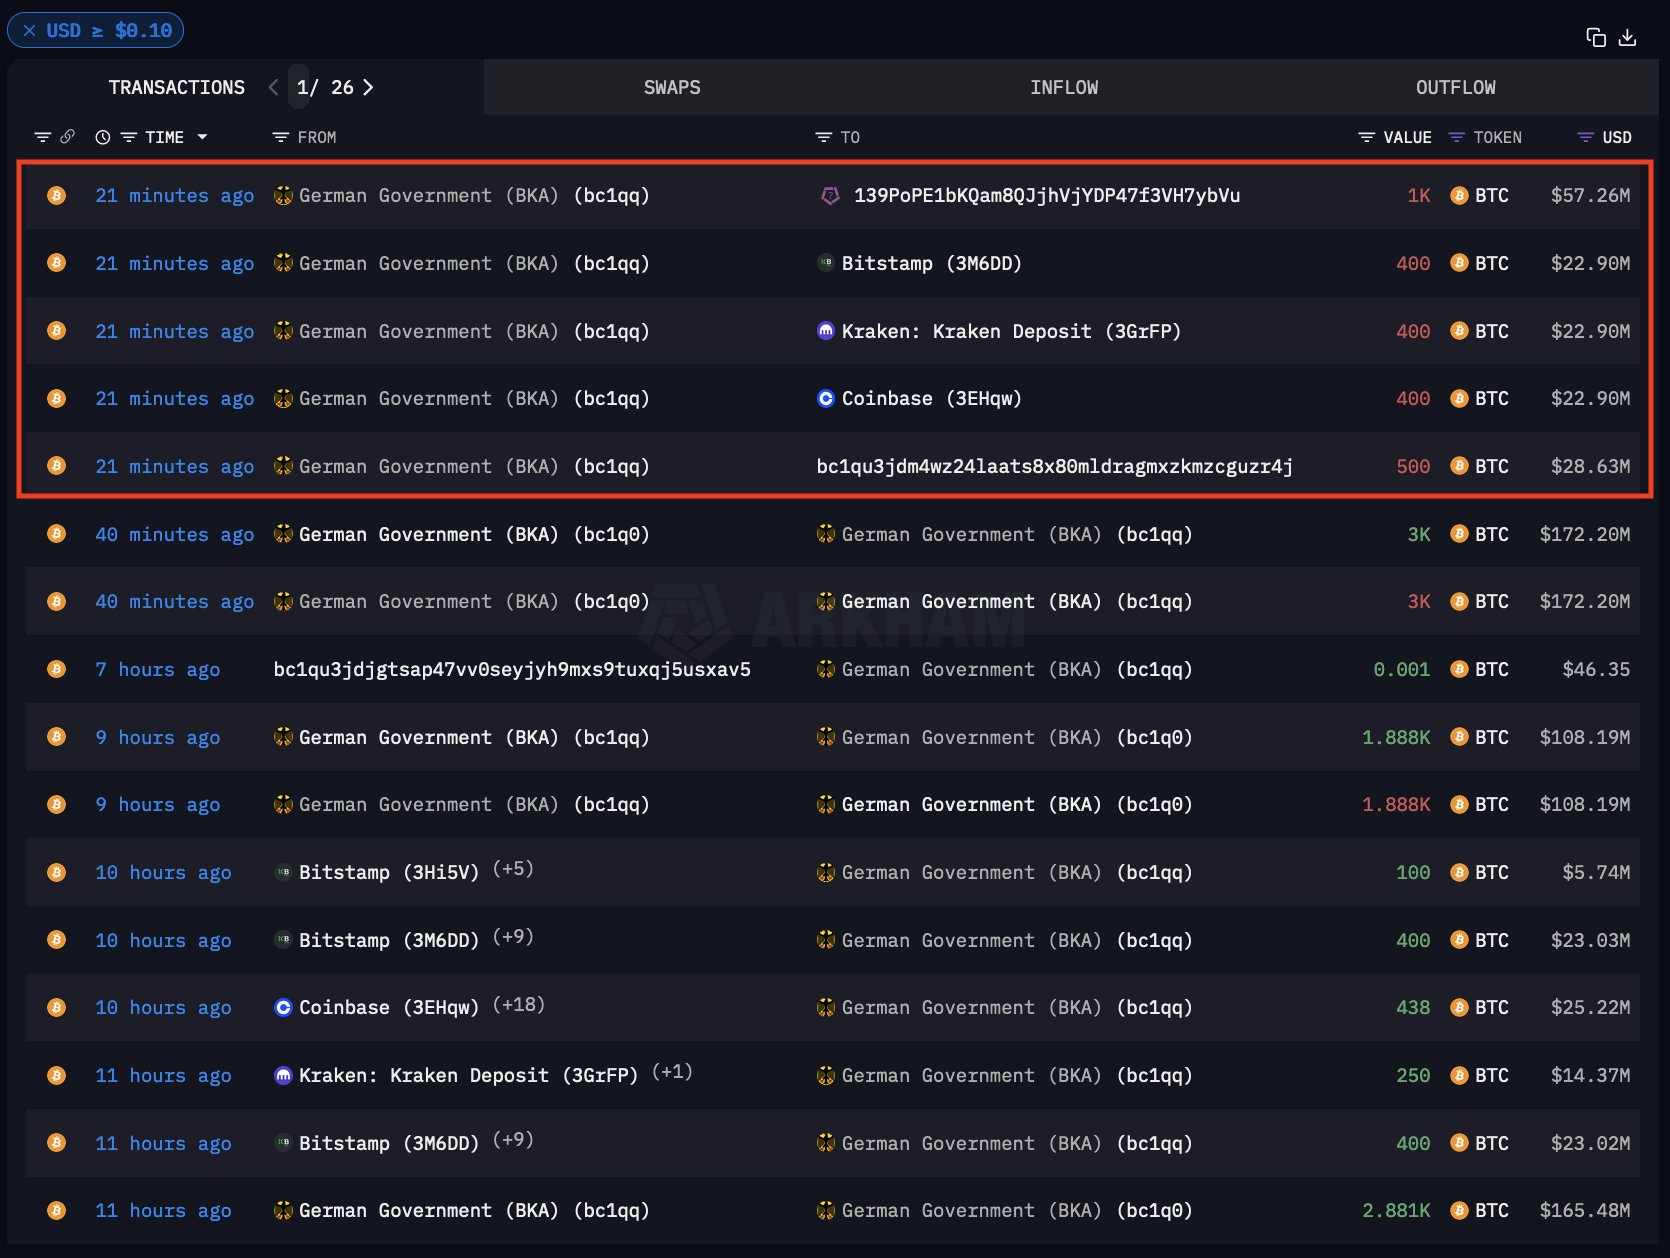Open Coinbase (3EHqw) sender in $25.22M row

(x=389, y=1008)
